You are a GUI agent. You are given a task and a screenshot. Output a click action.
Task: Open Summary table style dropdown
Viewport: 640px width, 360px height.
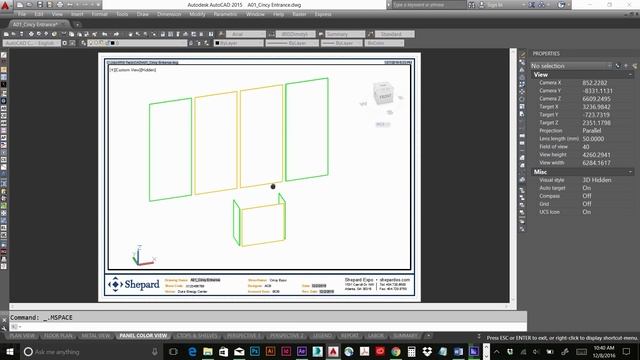coord(345,34)
